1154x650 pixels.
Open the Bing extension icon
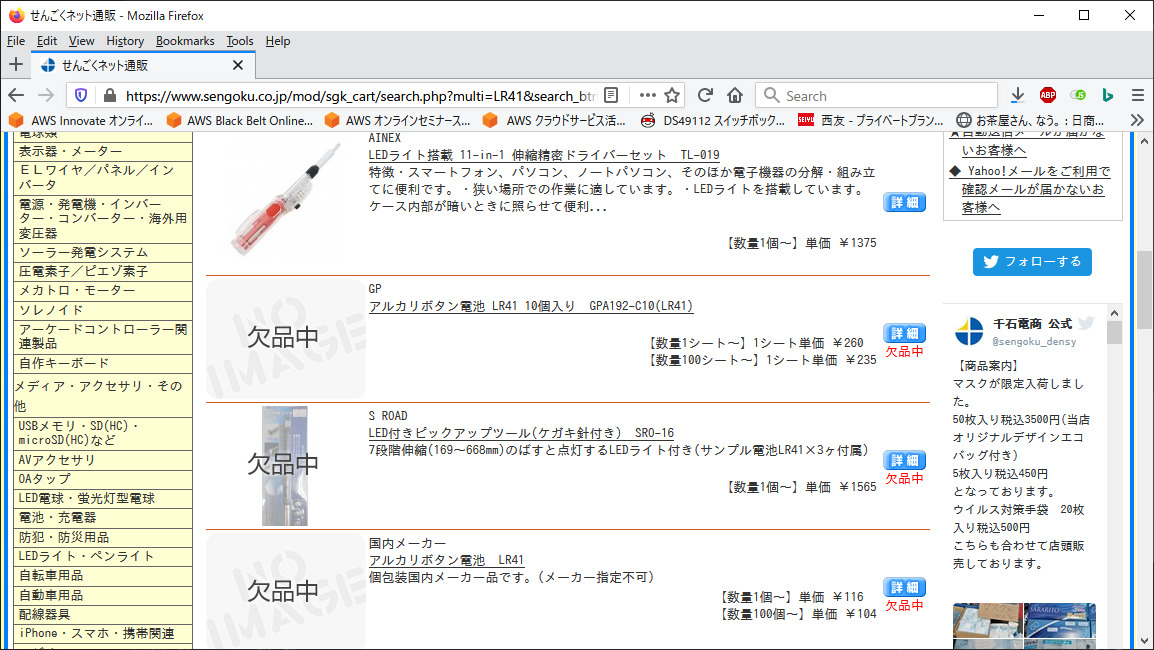coord(1108,96)
